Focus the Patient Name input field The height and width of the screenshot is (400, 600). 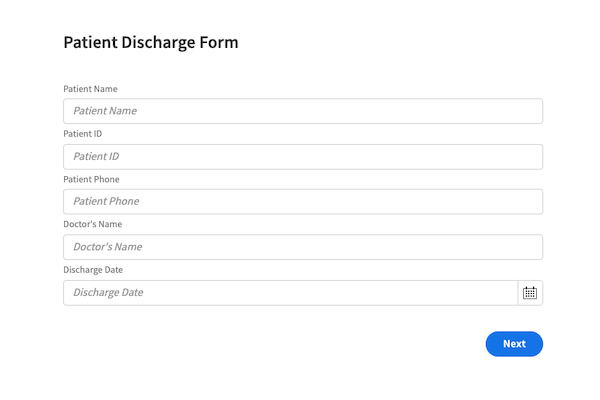click(x=303, y=111)
